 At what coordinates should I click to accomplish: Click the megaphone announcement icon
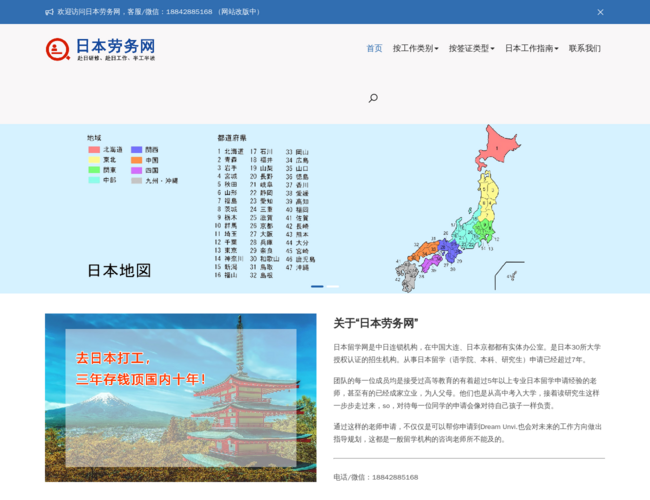(x=49, y=12)
